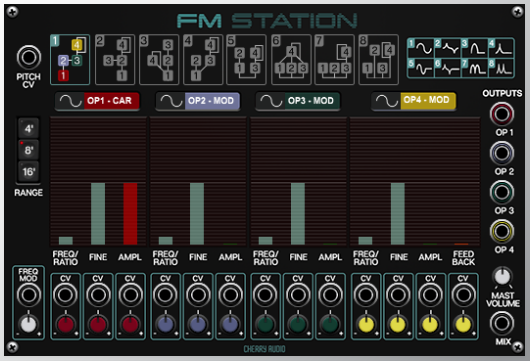The width and height of the screenshot is (530, 361).
Task: Click the OP 2 output jack
Action: (502, 153)
